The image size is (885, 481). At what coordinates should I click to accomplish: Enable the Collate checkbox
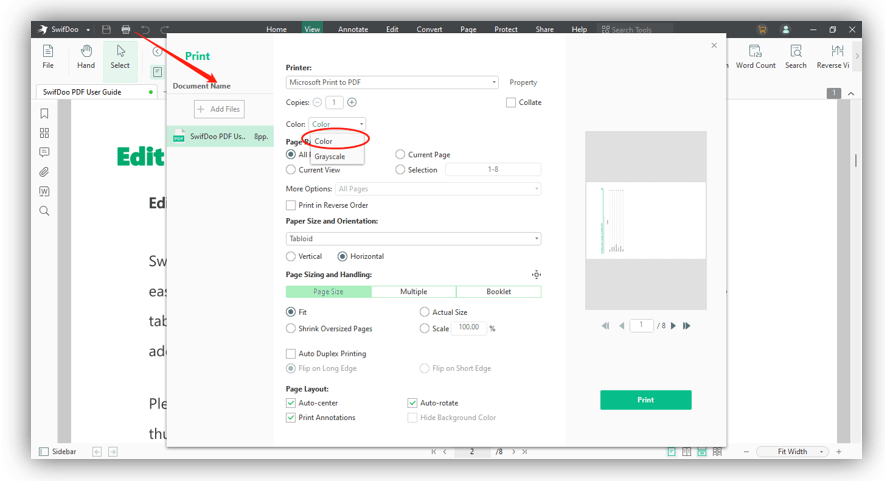point(511,102)
